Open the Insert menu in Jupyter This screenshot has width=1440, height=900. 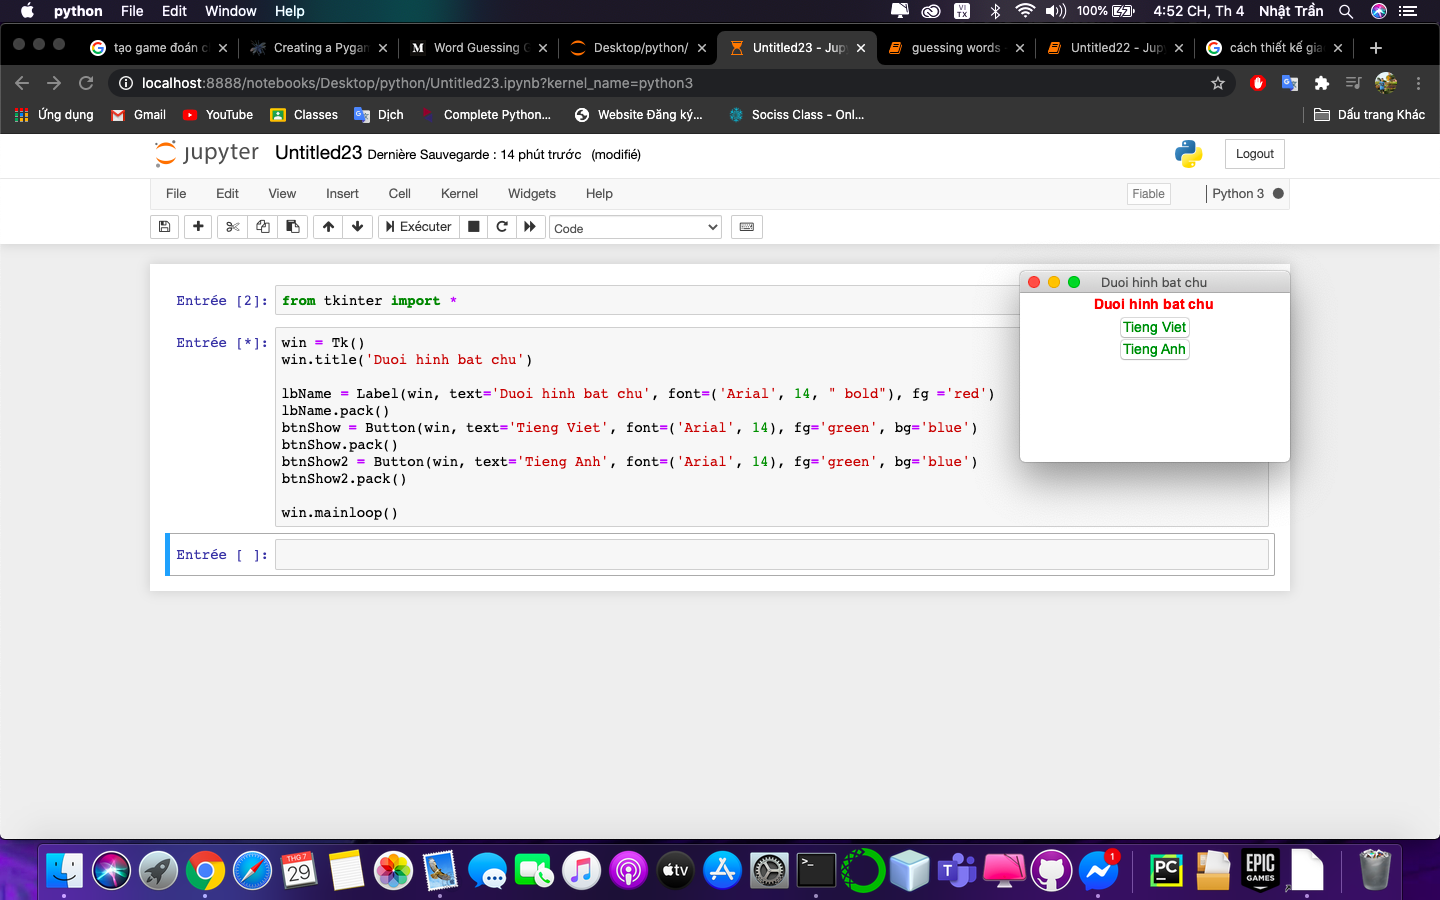pos(342,194)
